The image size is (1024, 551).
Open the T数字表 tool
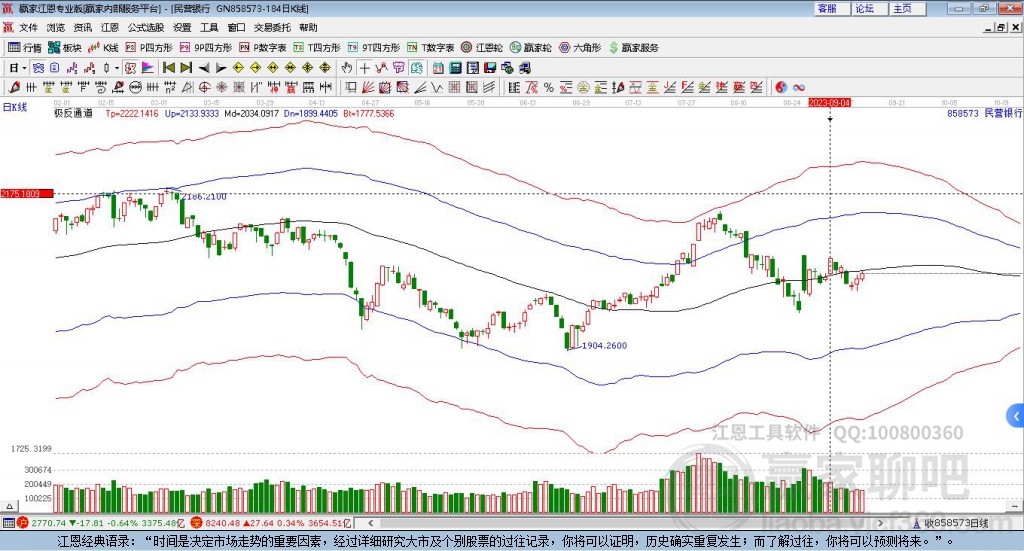(x=430, y=48)
